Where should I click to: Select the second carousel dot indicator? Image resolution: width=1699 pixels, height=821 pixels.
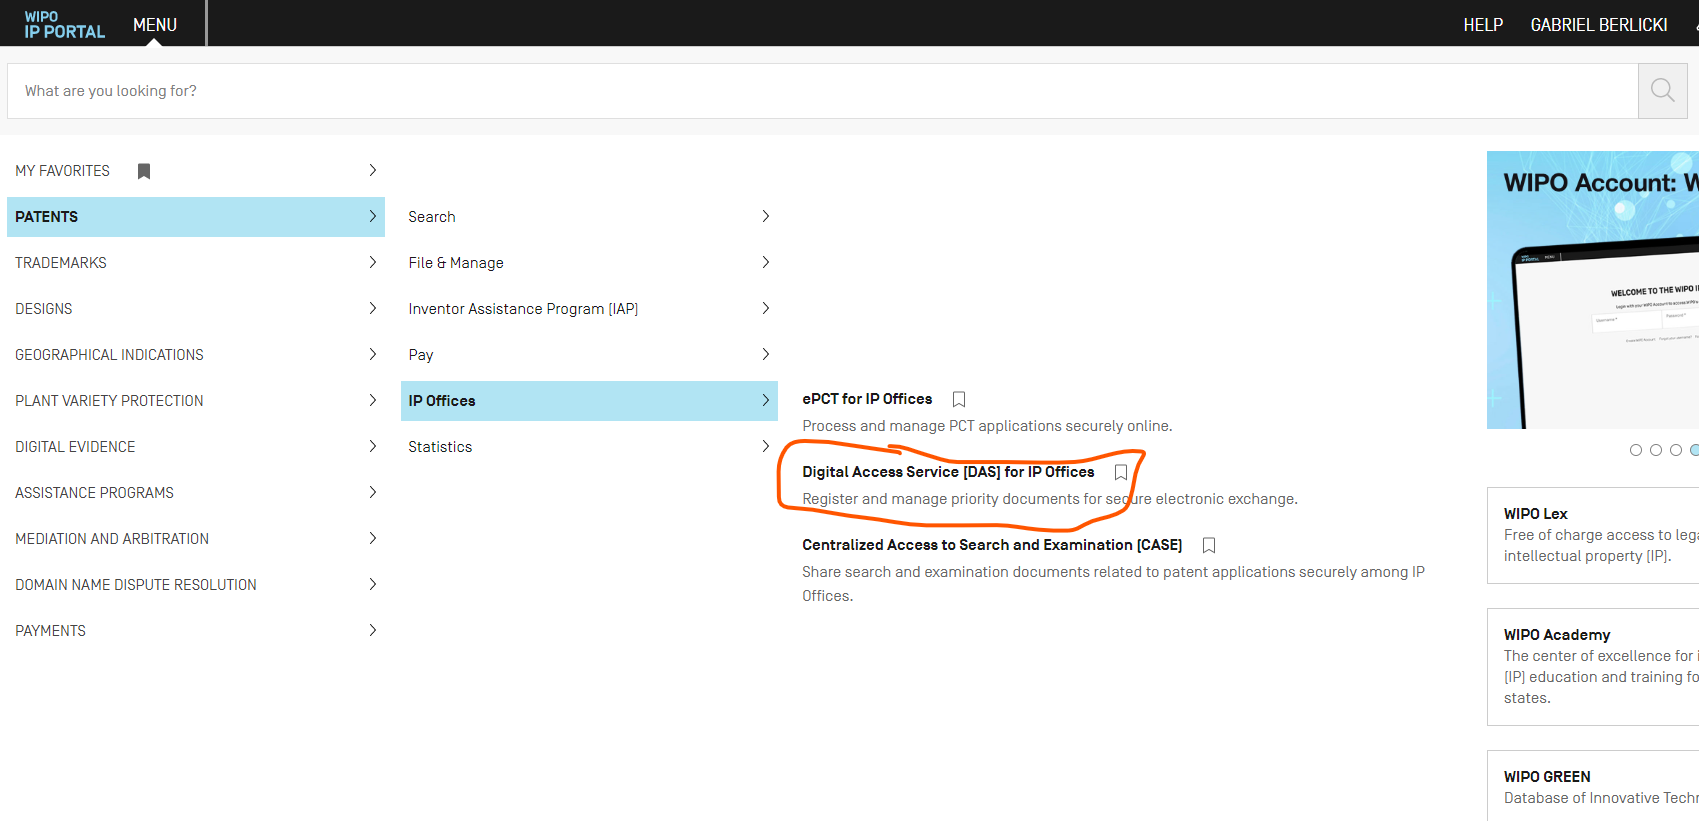(1656, 450)
